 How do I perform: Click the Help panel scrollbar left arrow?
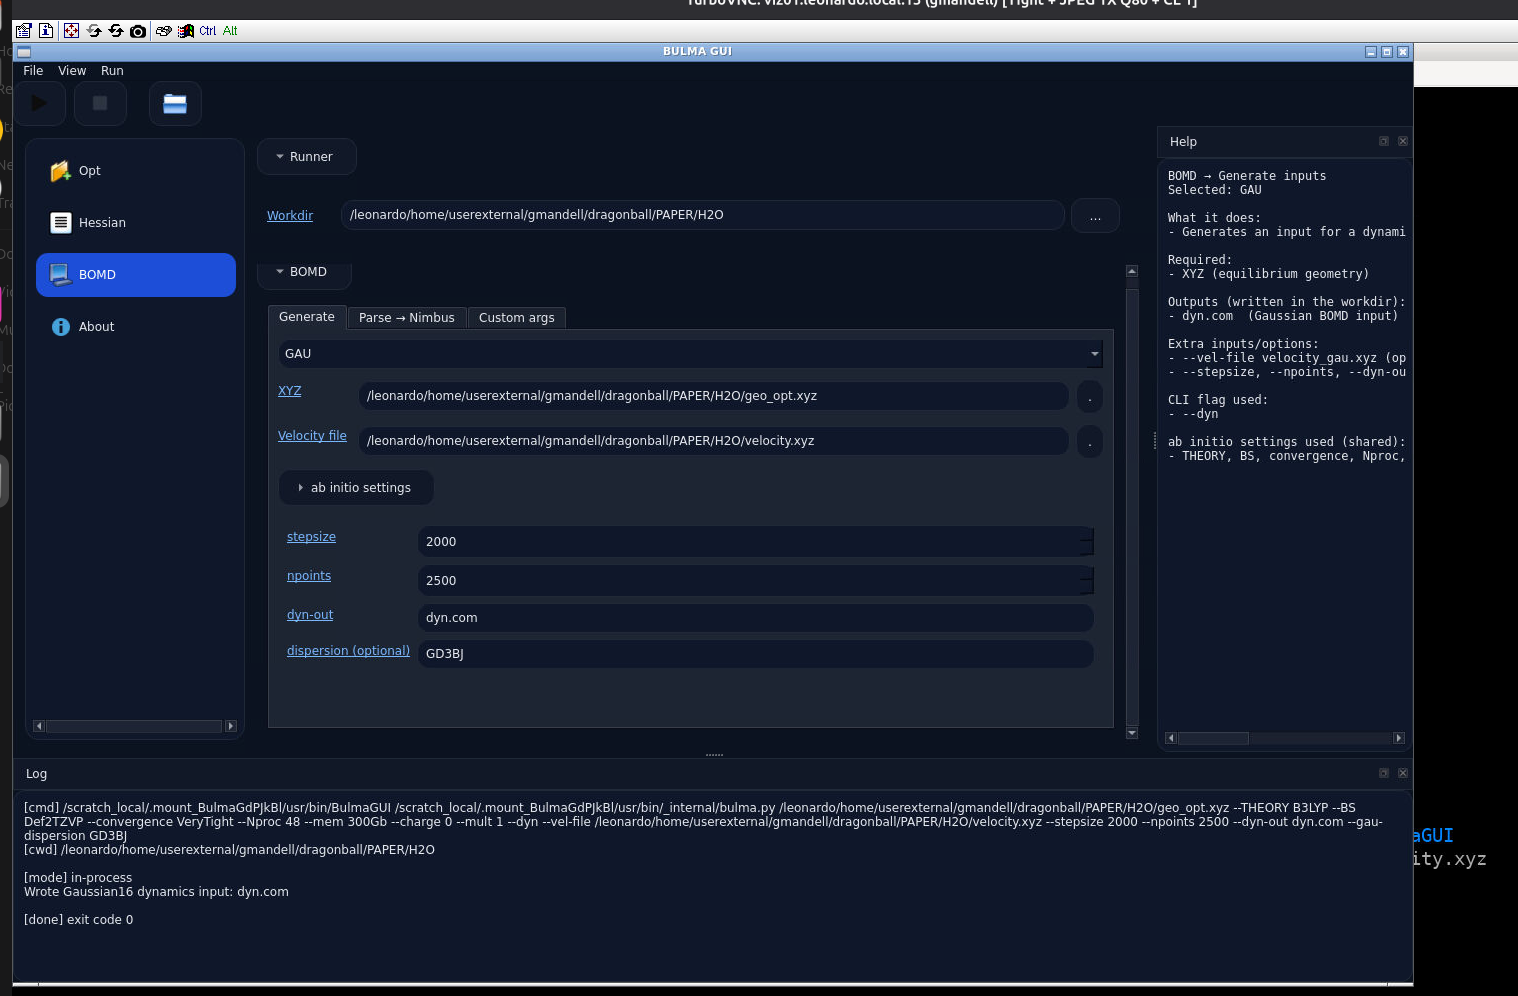tap(1171, 738)
